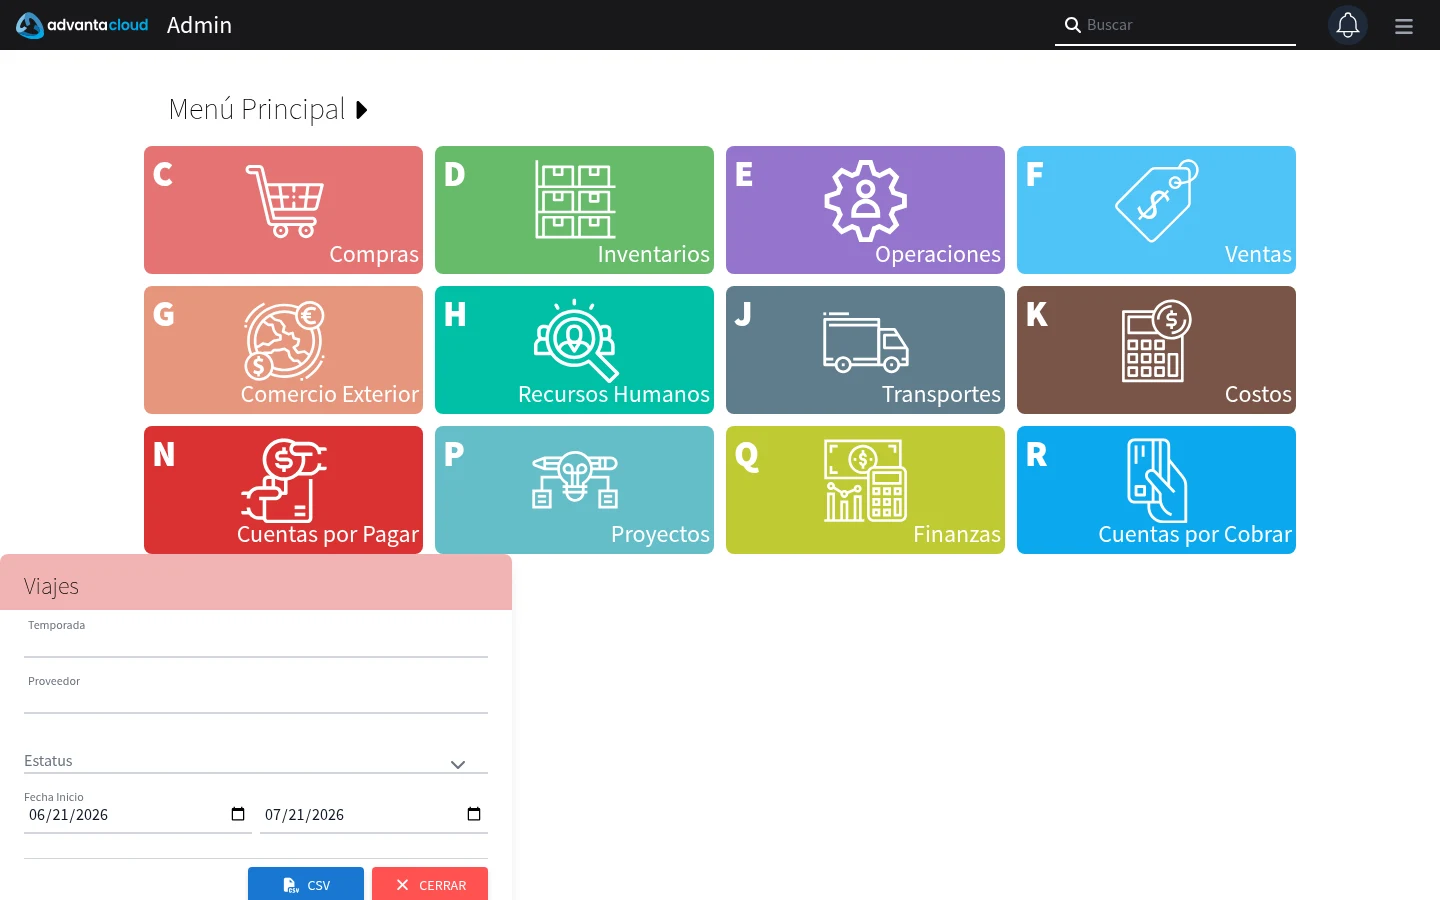Click the Compras tile label

click(374, 254)
